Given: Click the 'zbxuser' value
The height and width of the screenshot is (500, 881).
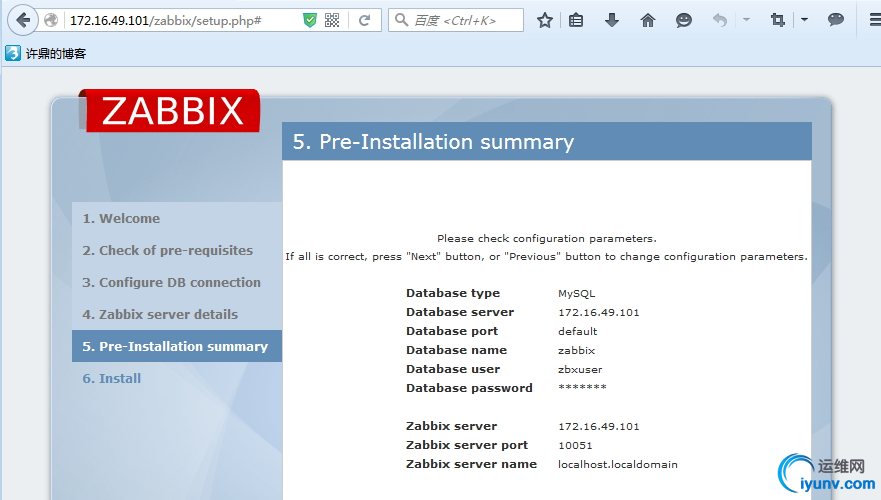Looking at the screenshot, I should tap(580, 370).
